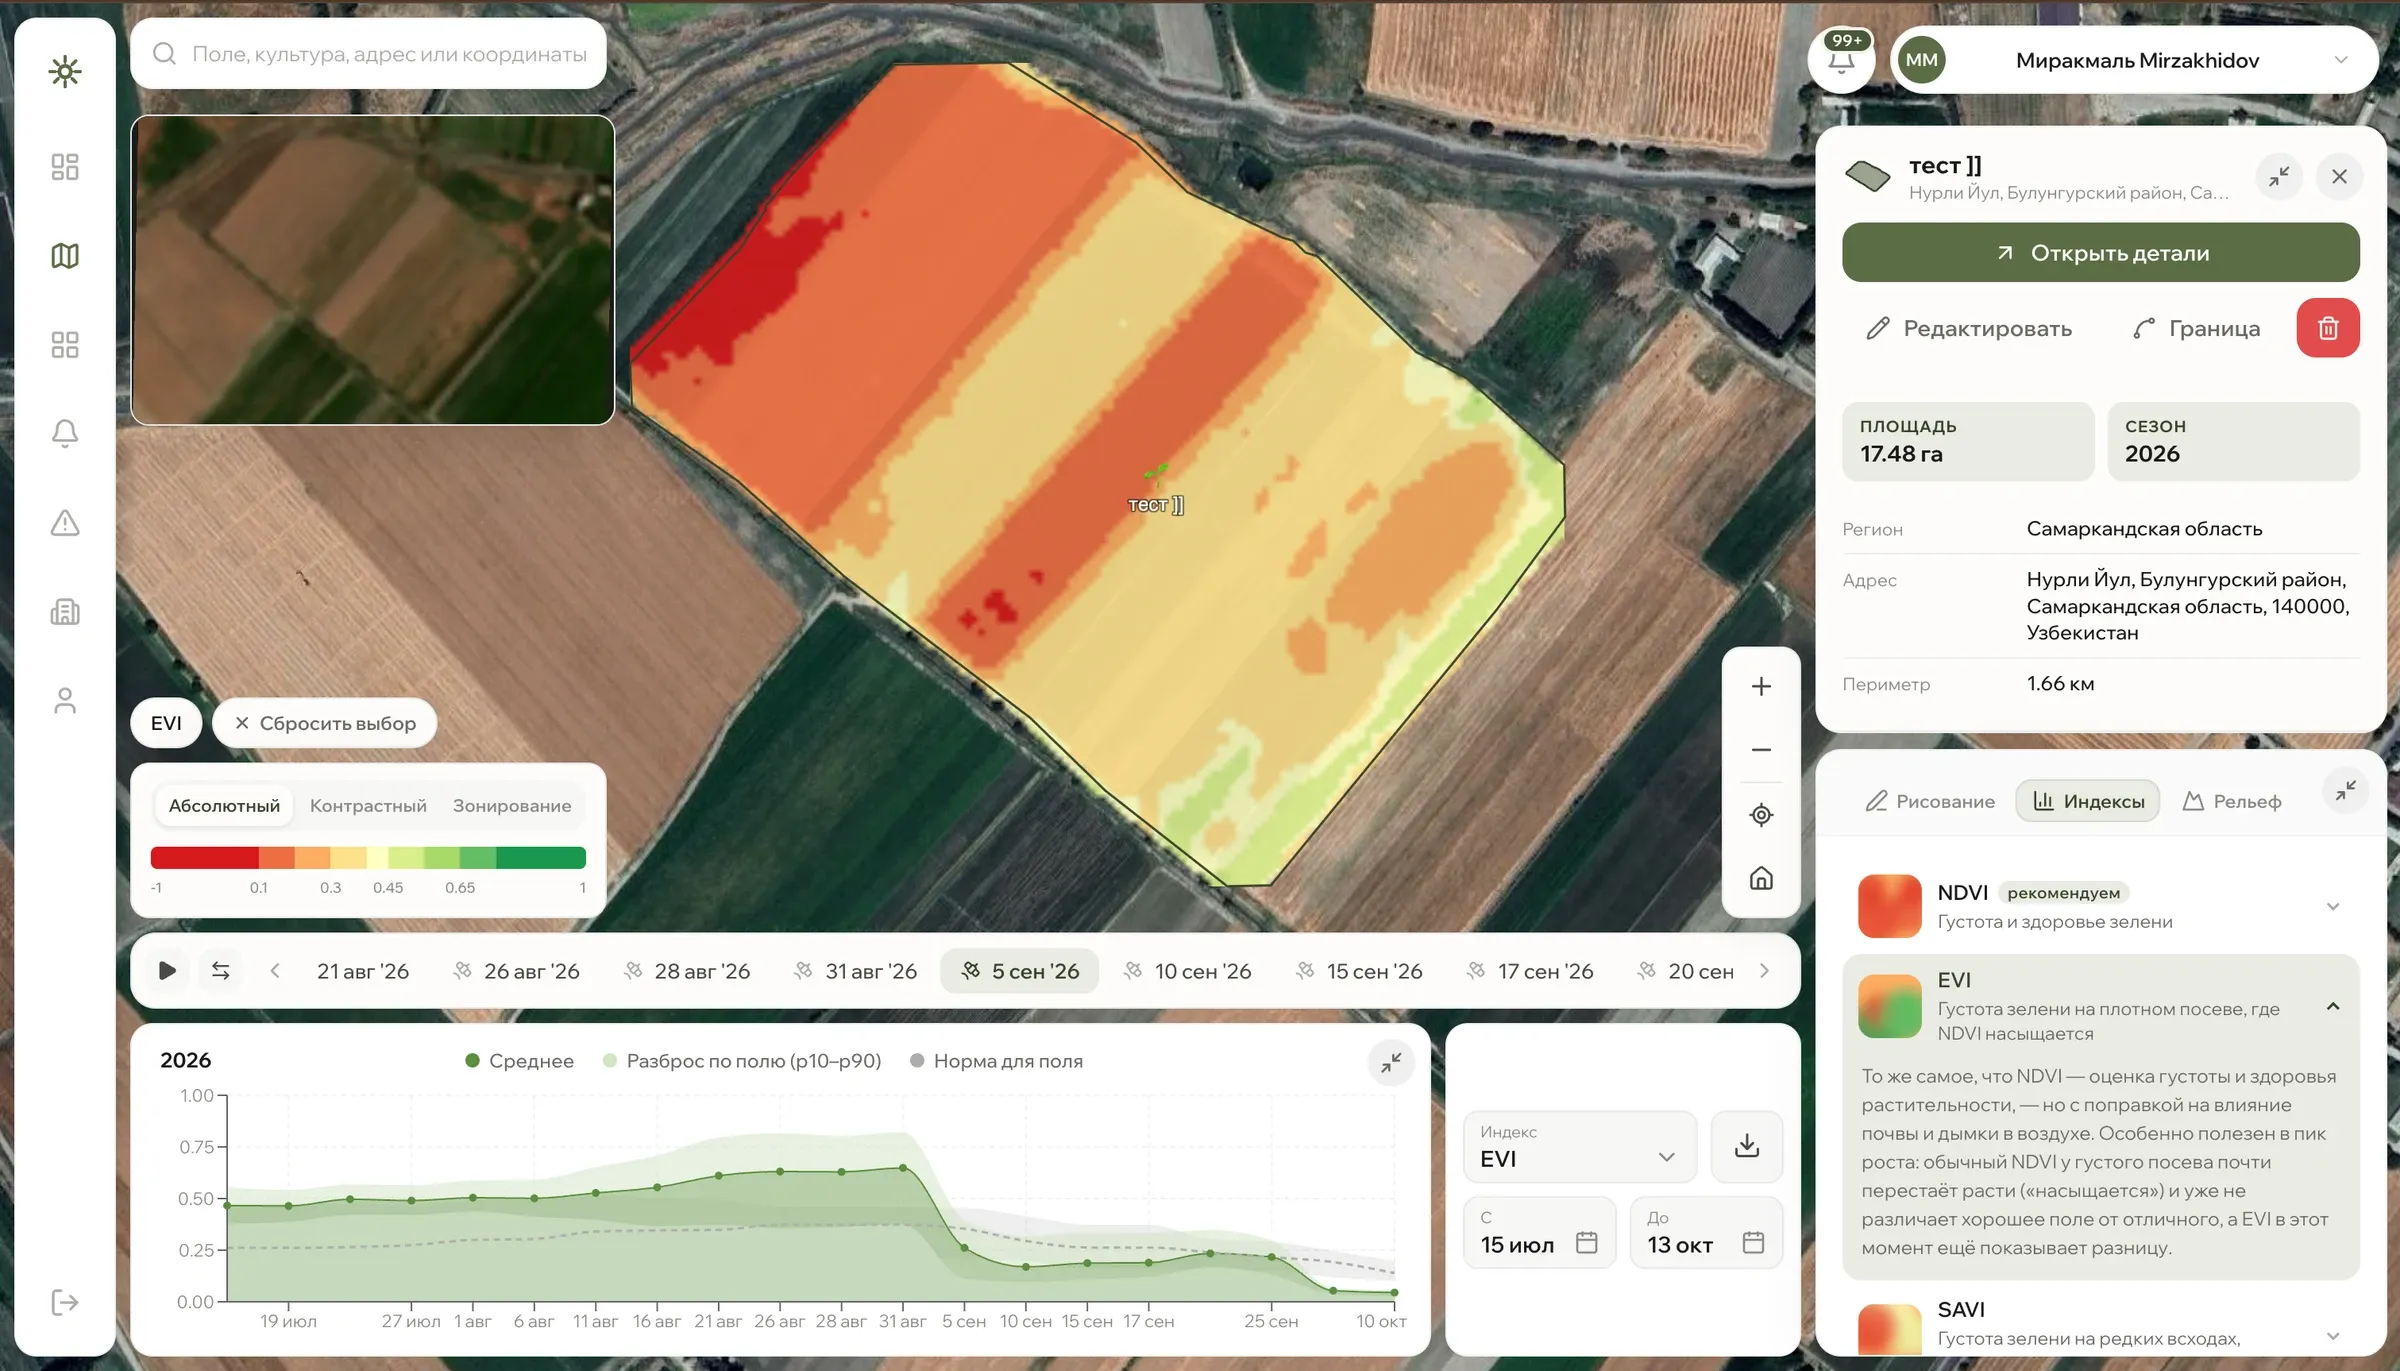
Task: Open the Индекс EVI dropdown
Action: coord(1580,1146)
